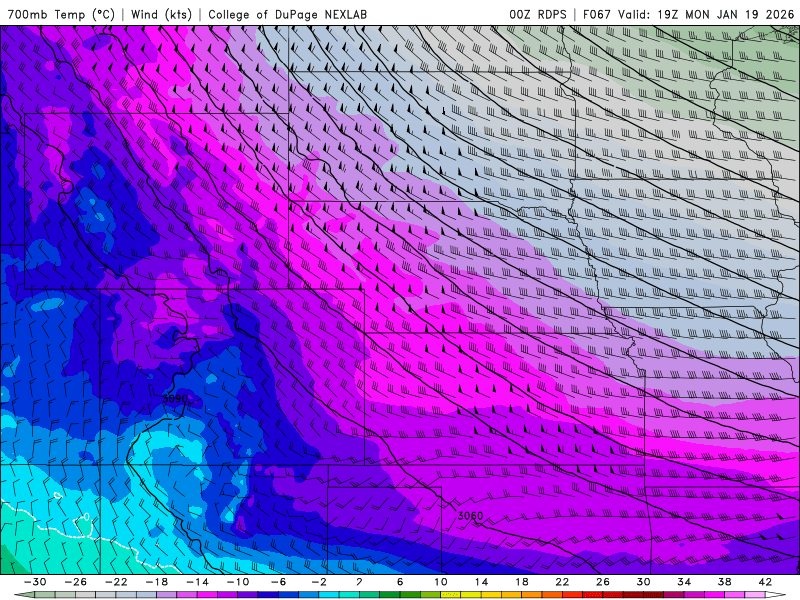Viewport: 800px width, 600px height.
Task: Click the 'F067' forecast hour text
Action: [596, 14]
